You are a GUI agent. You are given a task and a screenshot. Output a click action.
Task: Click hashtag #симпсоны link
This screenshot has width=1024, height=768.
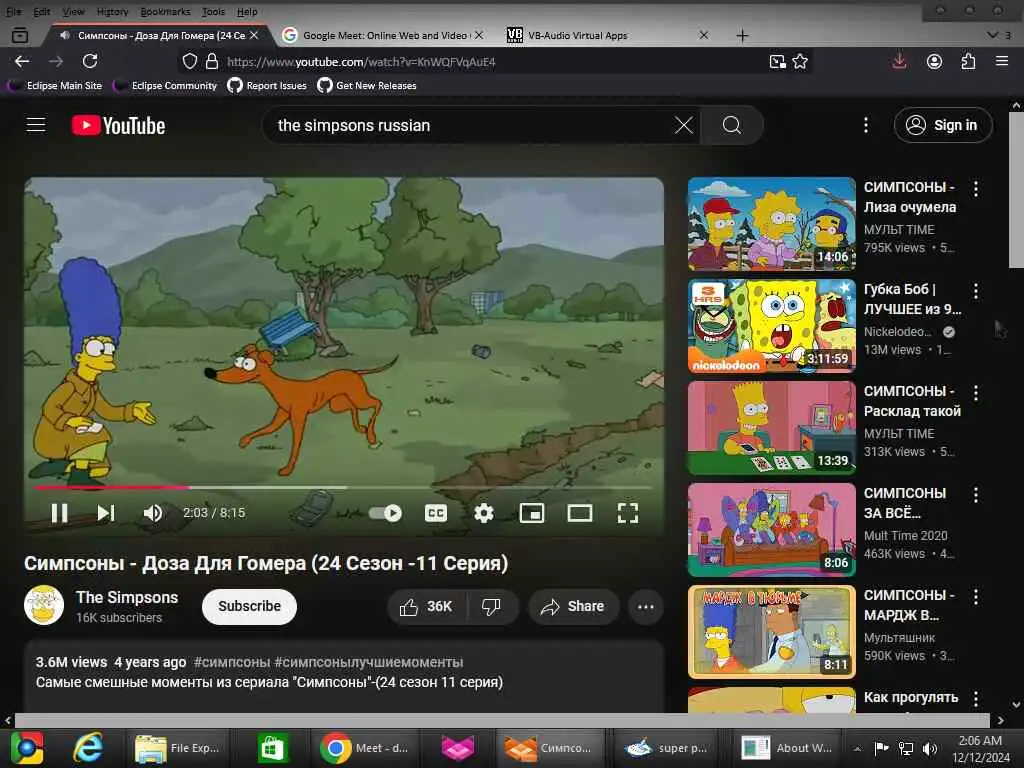tap(232, 662)
